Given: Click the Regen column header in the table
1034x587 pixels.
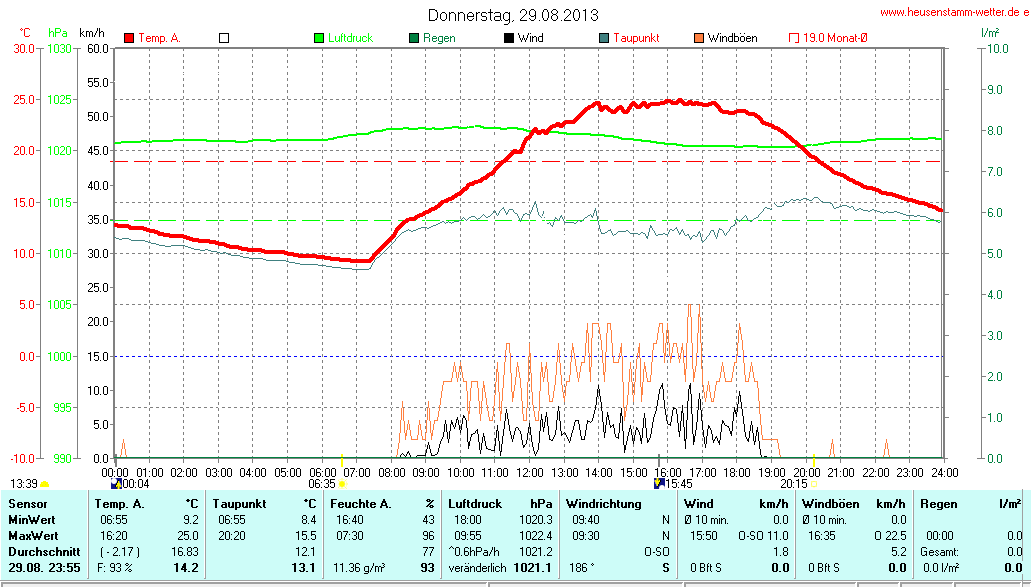Looking at the screenshot, I should (938, 504).
